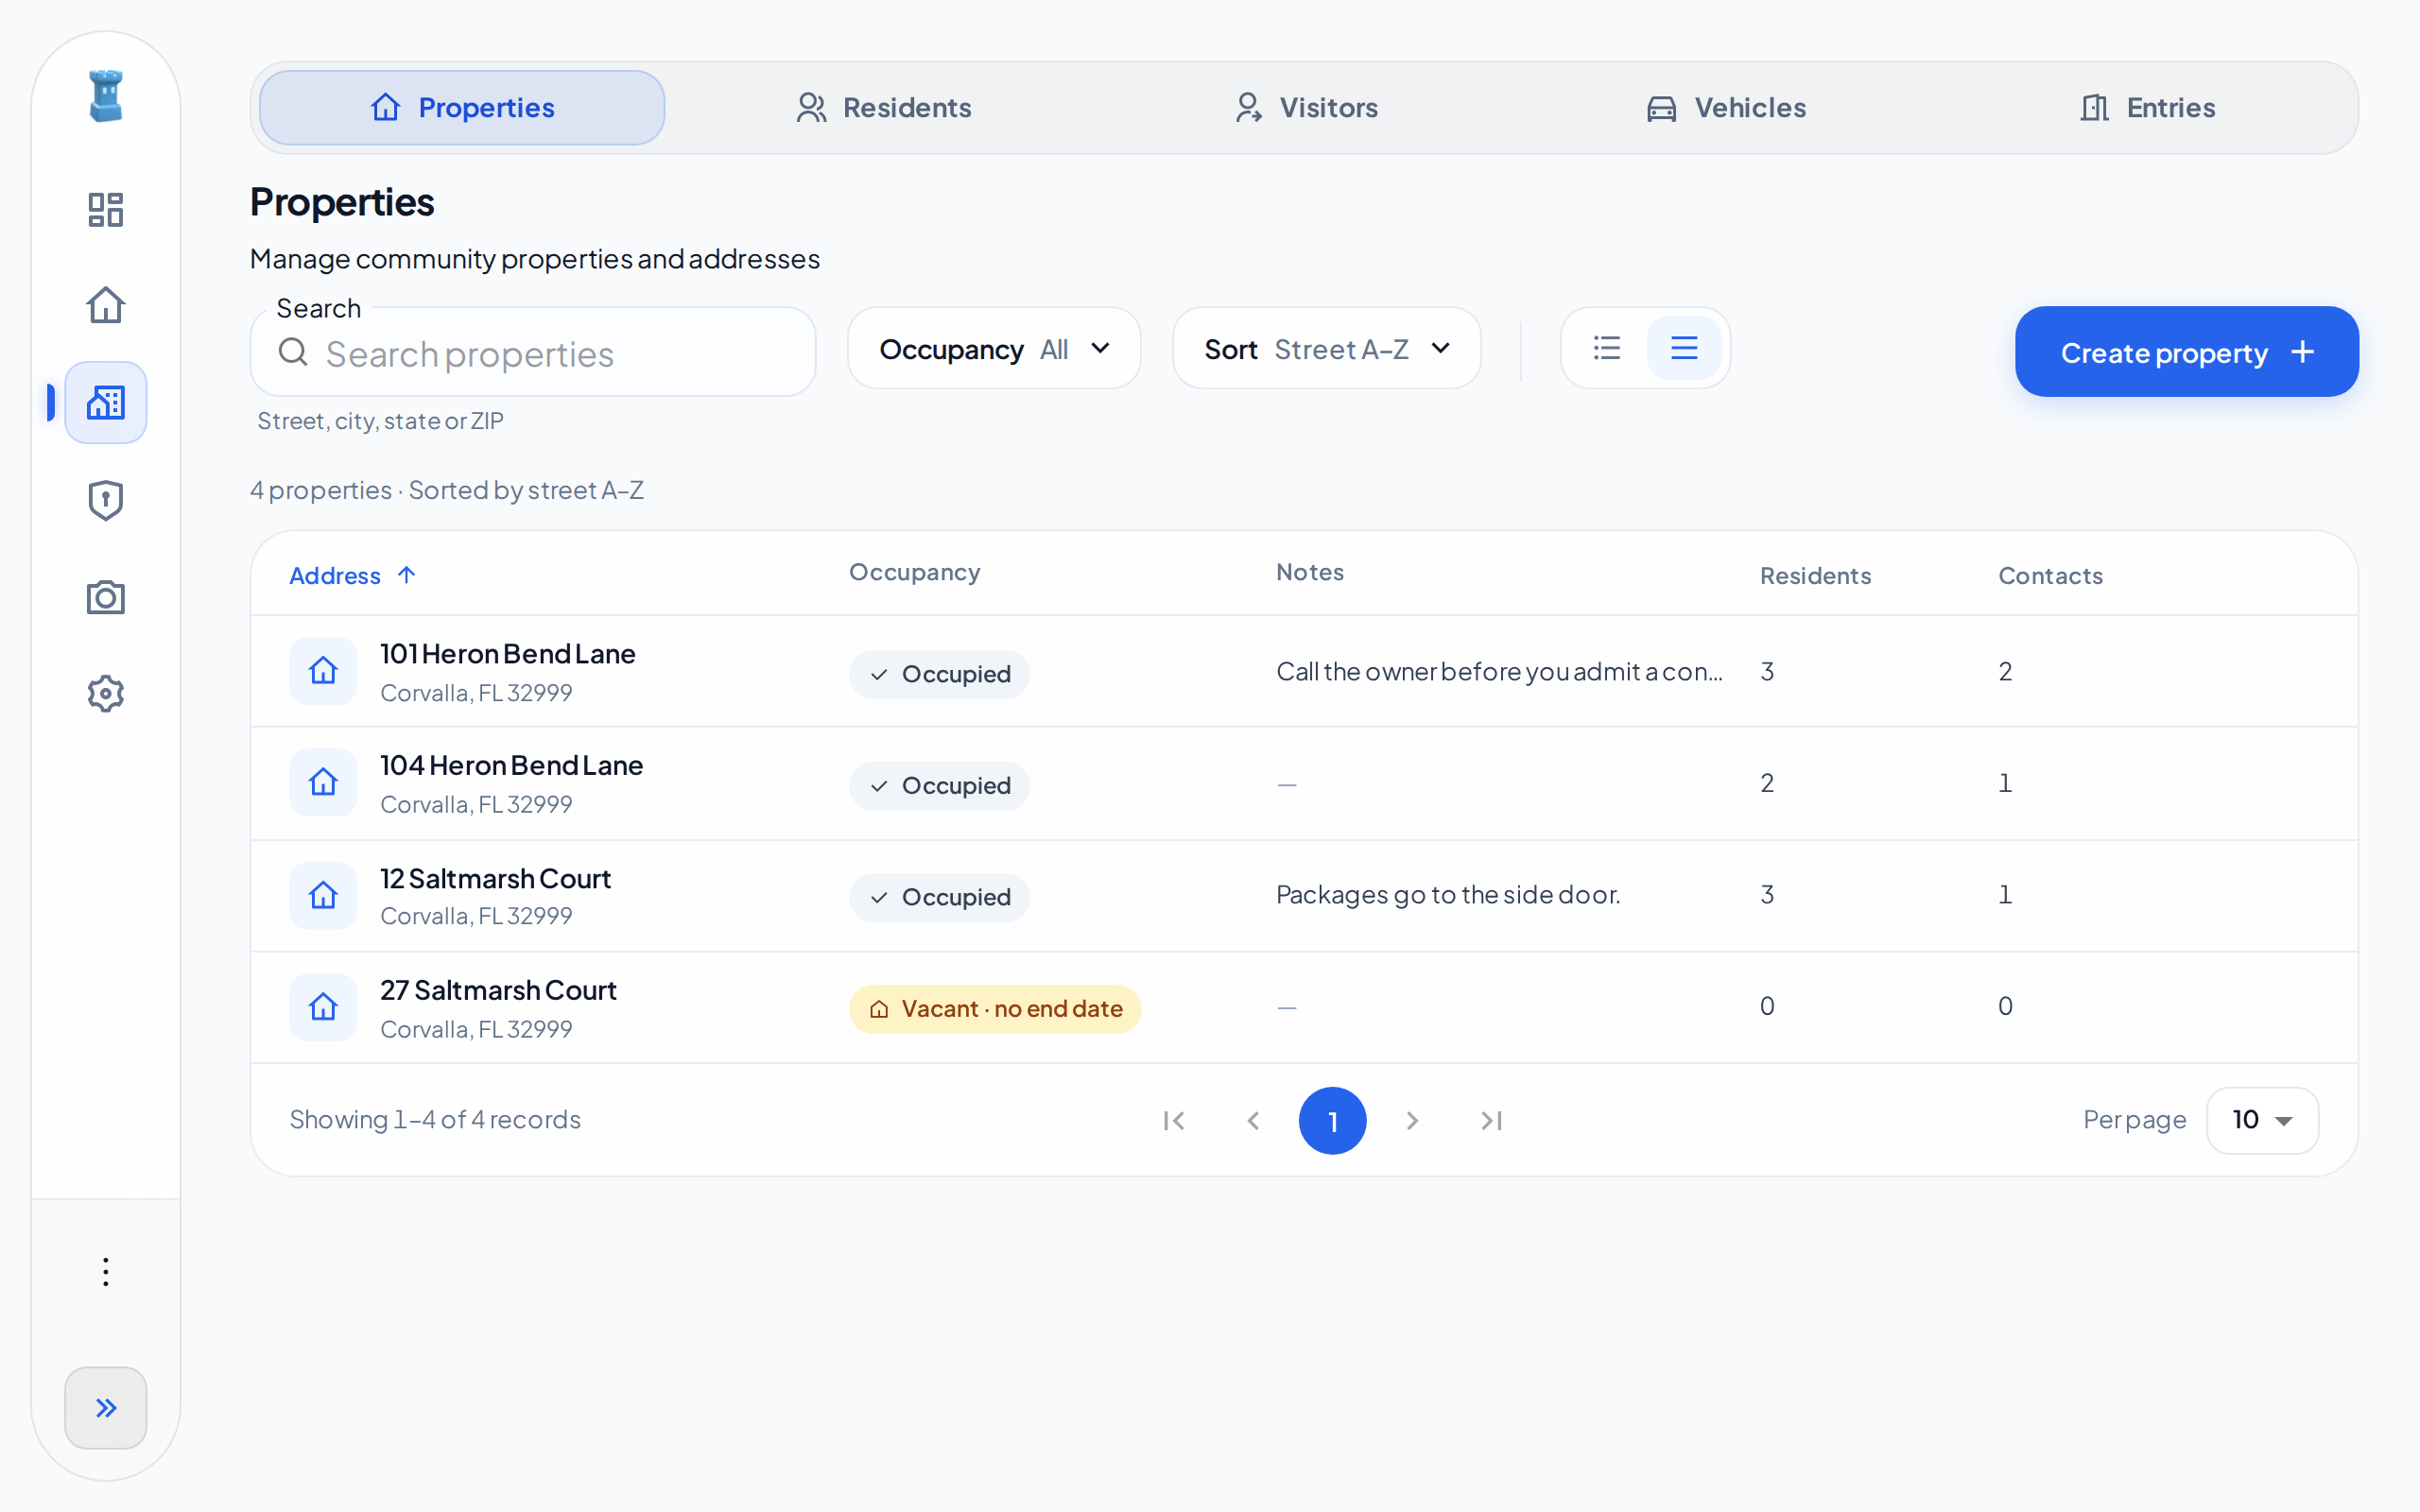Click the three-dot more options icon
Viewport: 2420px width, 1512px height.
pos(105,1272)
